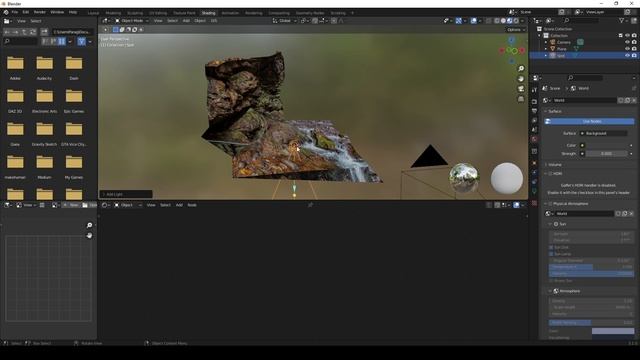Open the World properties tab icon

click(535, 140)
